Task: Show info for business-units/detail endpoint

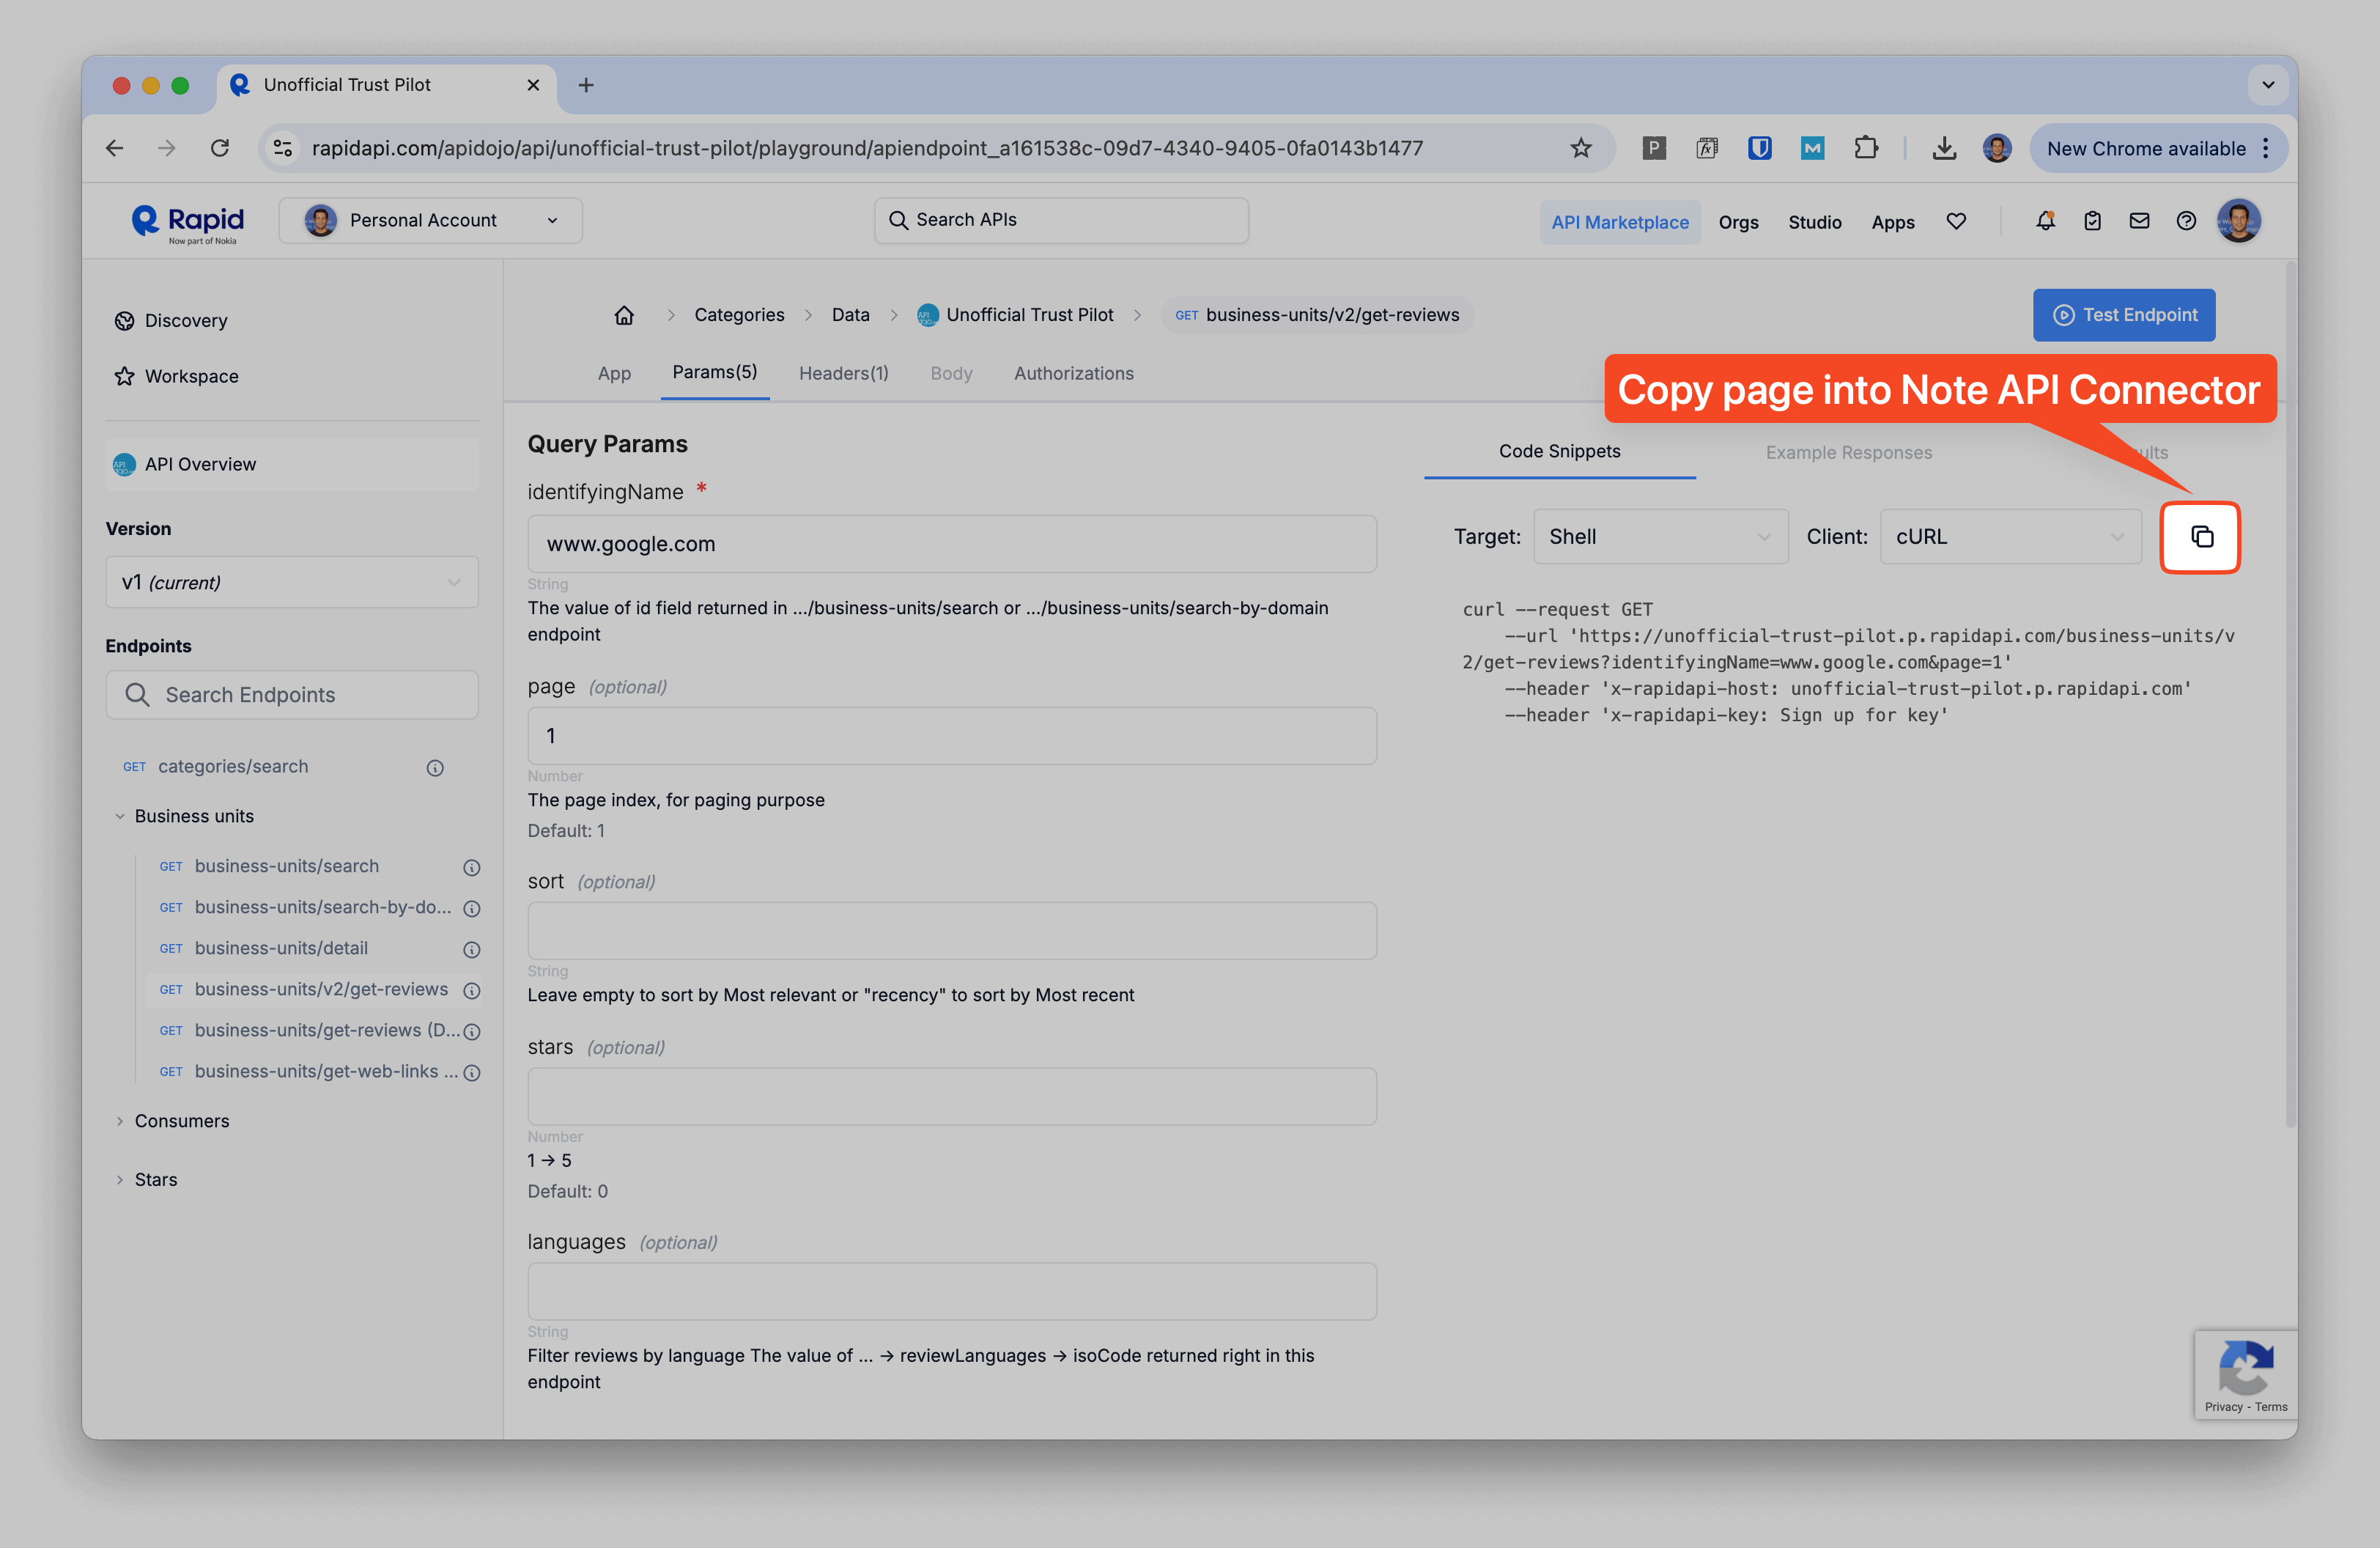Action: pos(472,950)
